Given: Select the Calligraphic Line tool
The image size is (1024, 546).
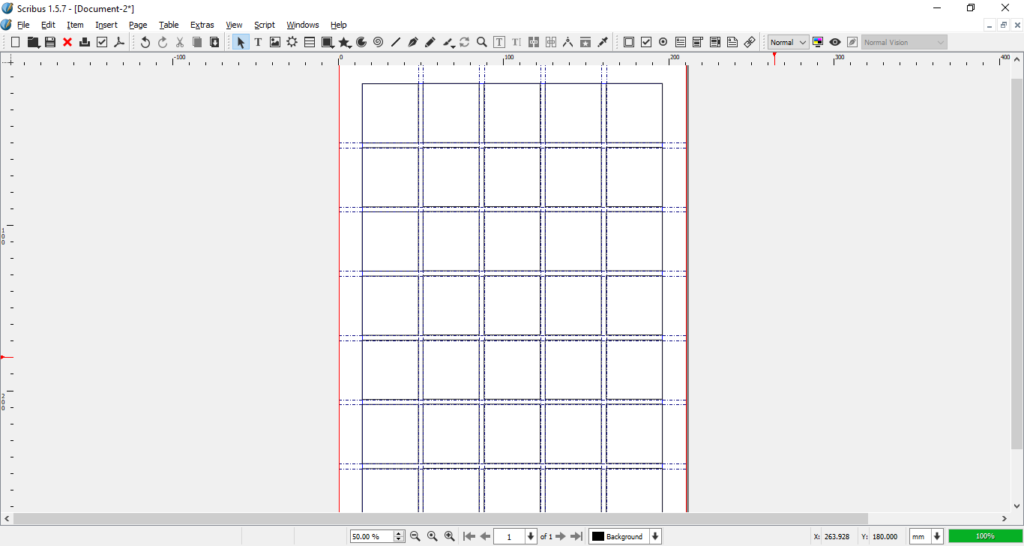Looking at the screenshot, I should pos(448,42).
